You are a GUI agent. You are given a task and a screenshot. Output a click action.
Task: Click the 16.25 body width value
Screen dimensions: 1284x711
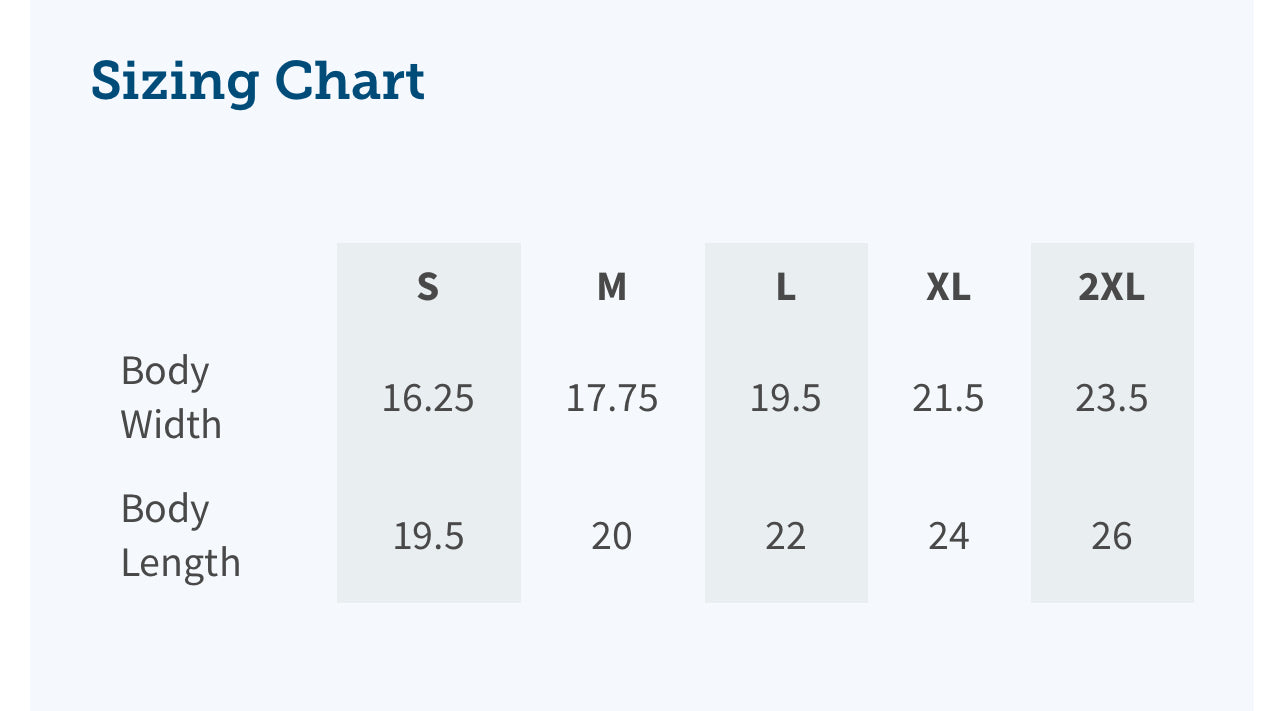pyautogui.click(x=428, y=399)
